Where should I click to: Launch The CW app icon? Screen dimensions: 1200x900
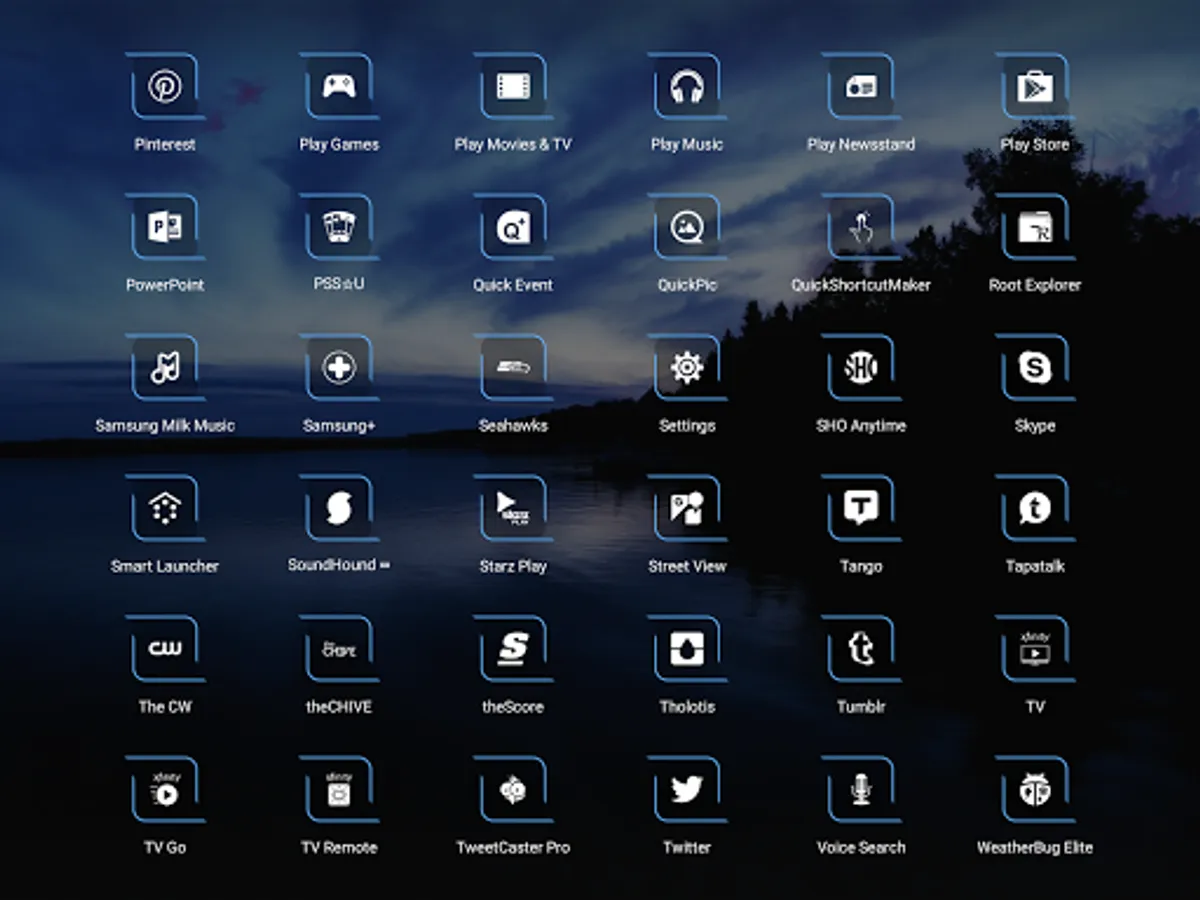coord(165,650)
